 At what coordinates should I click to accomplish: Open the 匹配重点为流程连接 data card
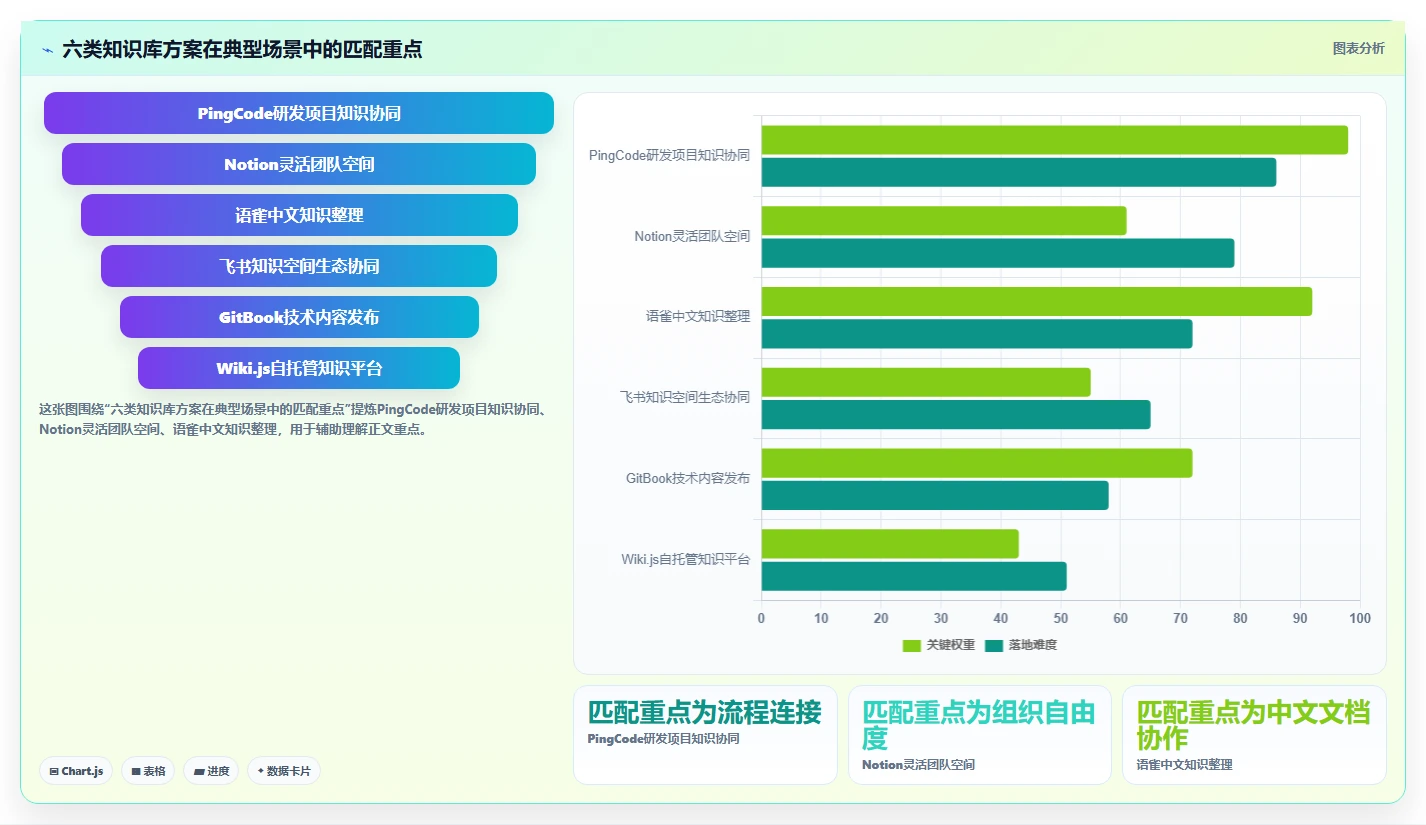point(705,735)
